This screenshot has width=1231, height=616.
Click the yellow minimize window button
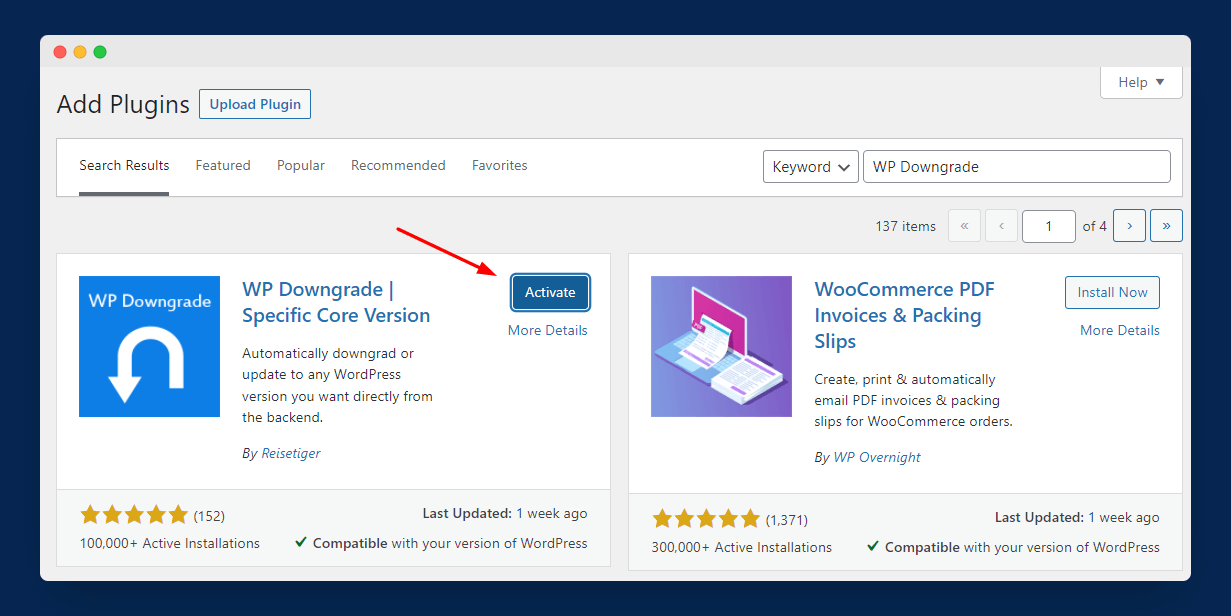tap(80, 52)
